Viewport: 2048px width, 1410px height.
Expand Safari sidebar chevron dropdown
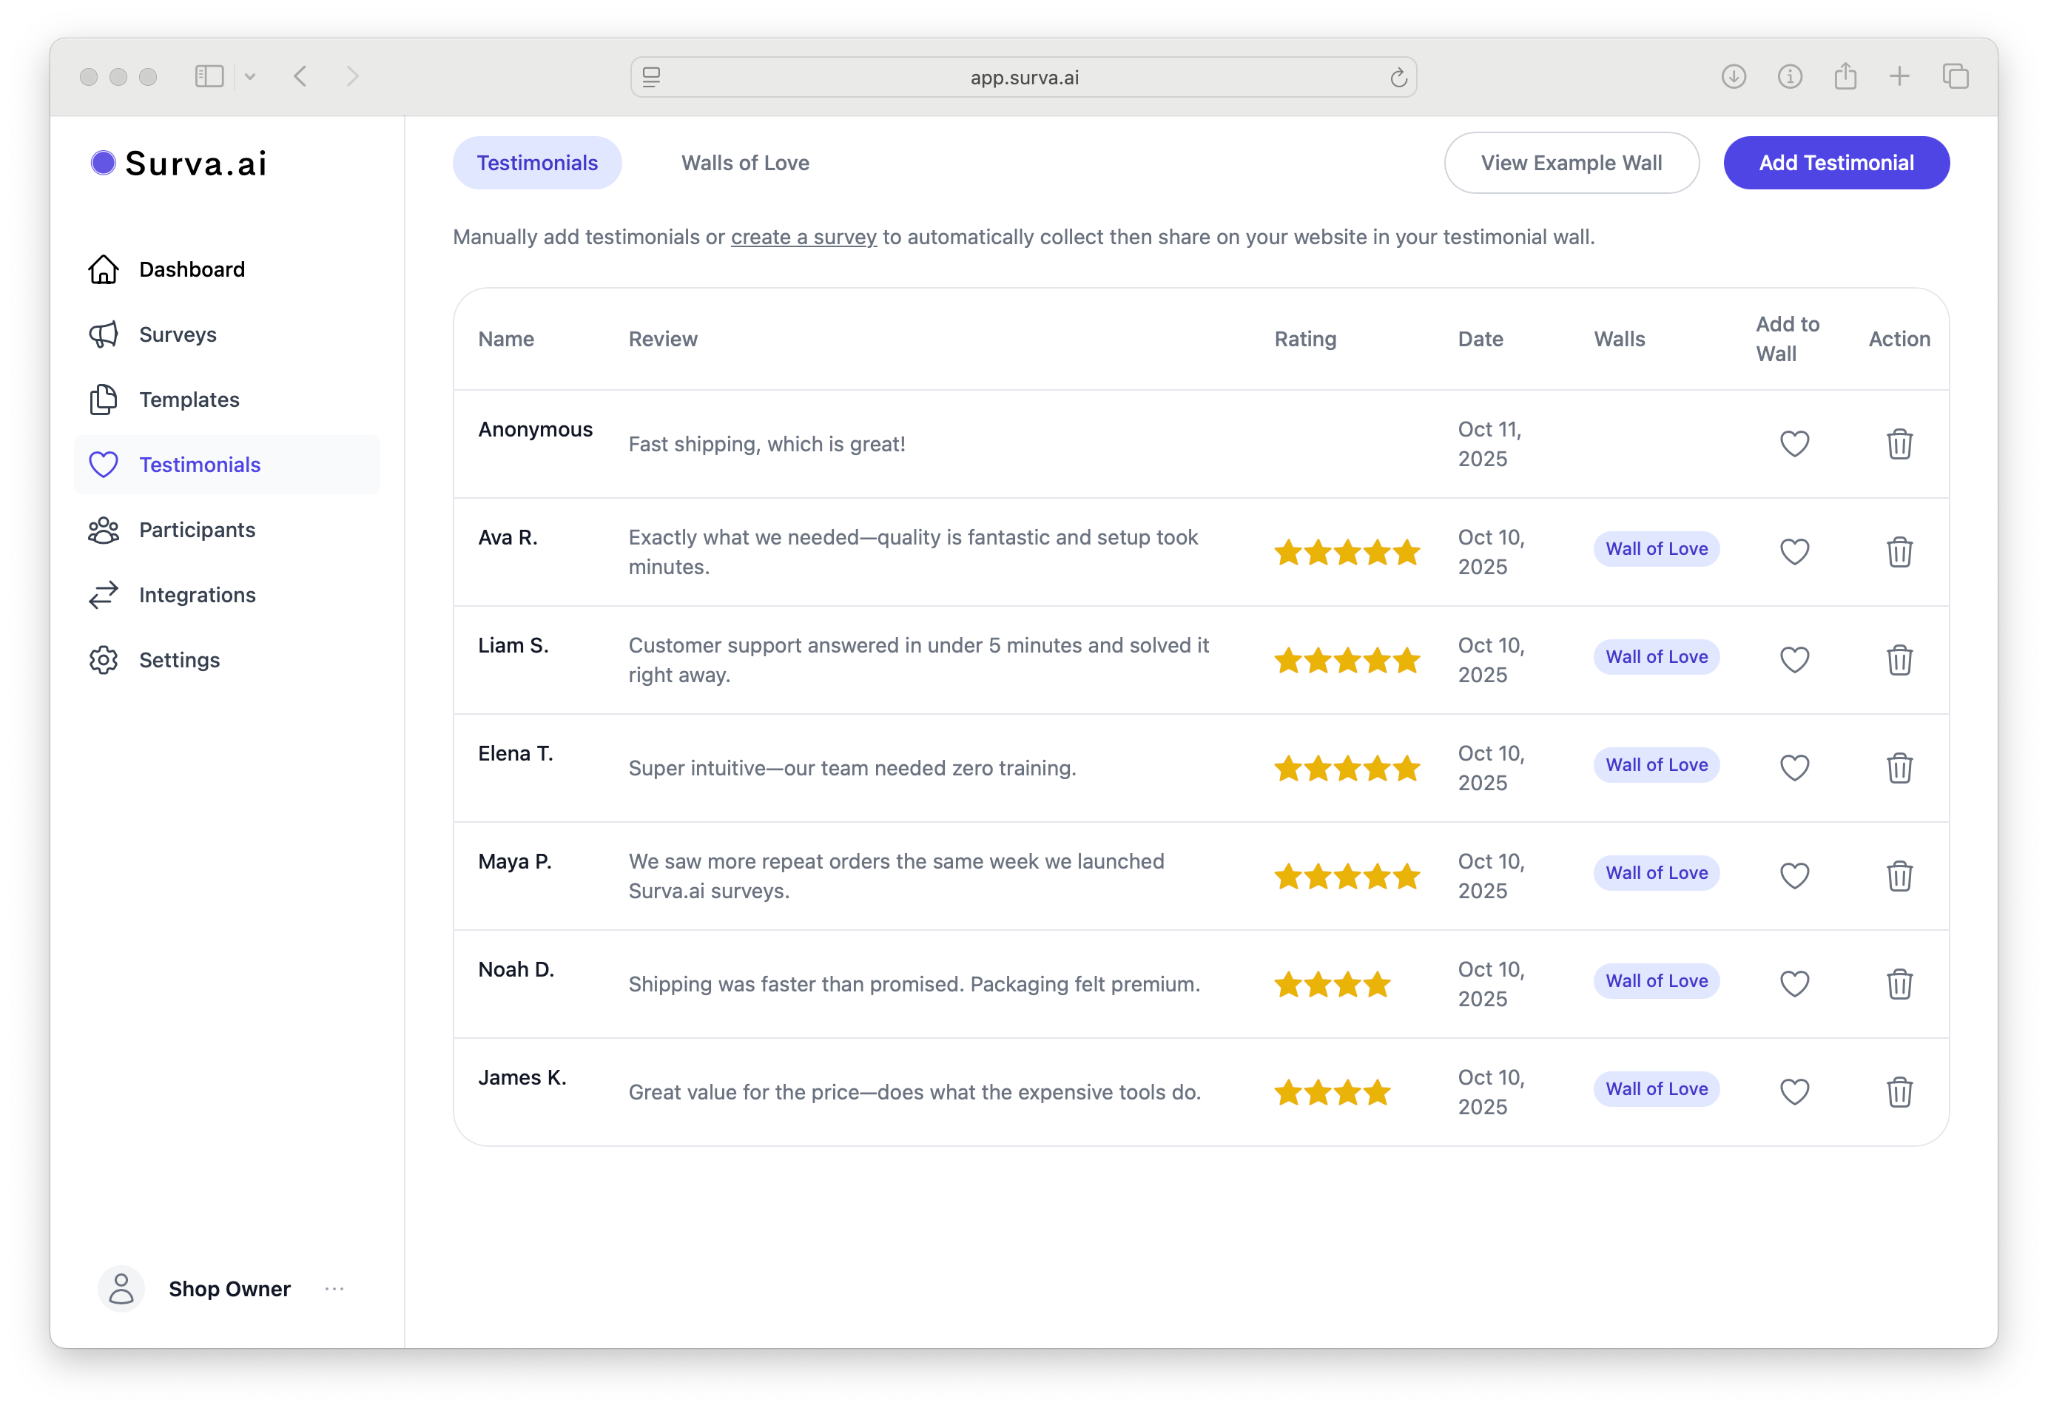(x=250, y=77)
